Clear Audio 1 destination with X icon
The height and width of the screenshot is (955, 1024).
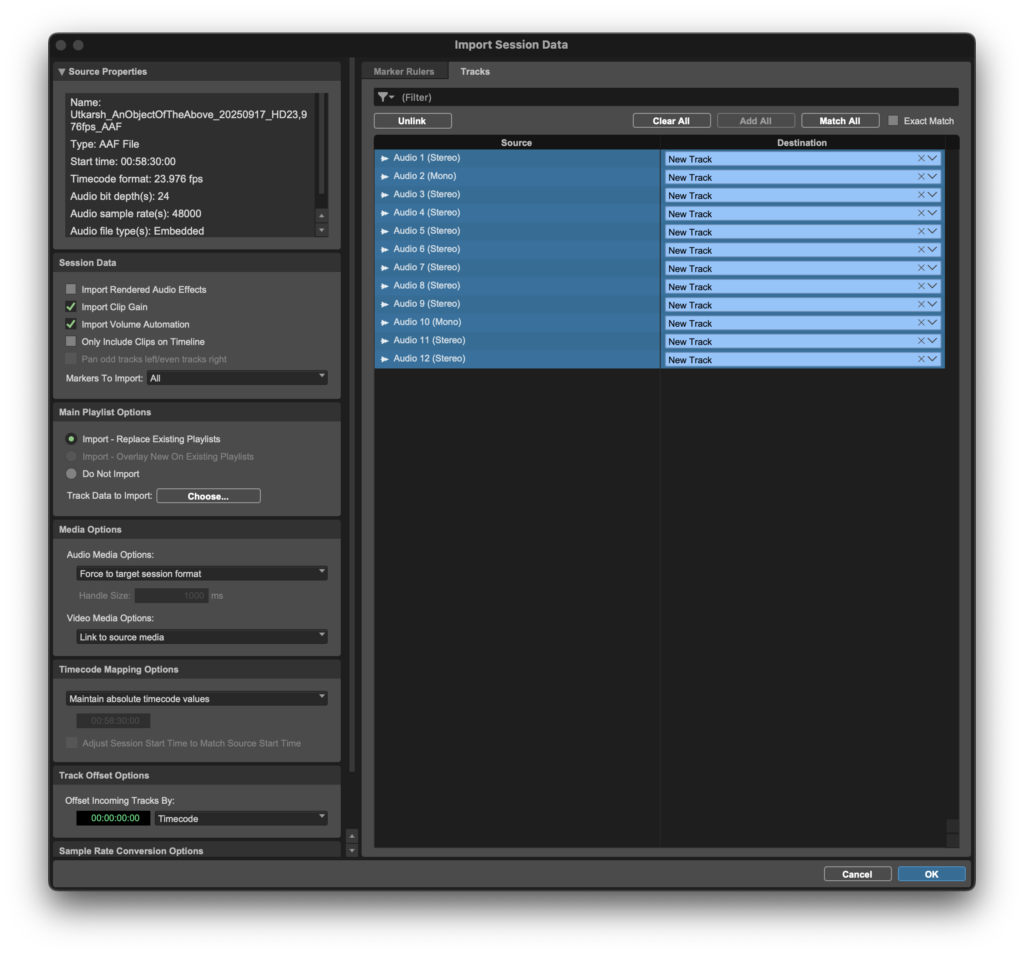point(920,158)
